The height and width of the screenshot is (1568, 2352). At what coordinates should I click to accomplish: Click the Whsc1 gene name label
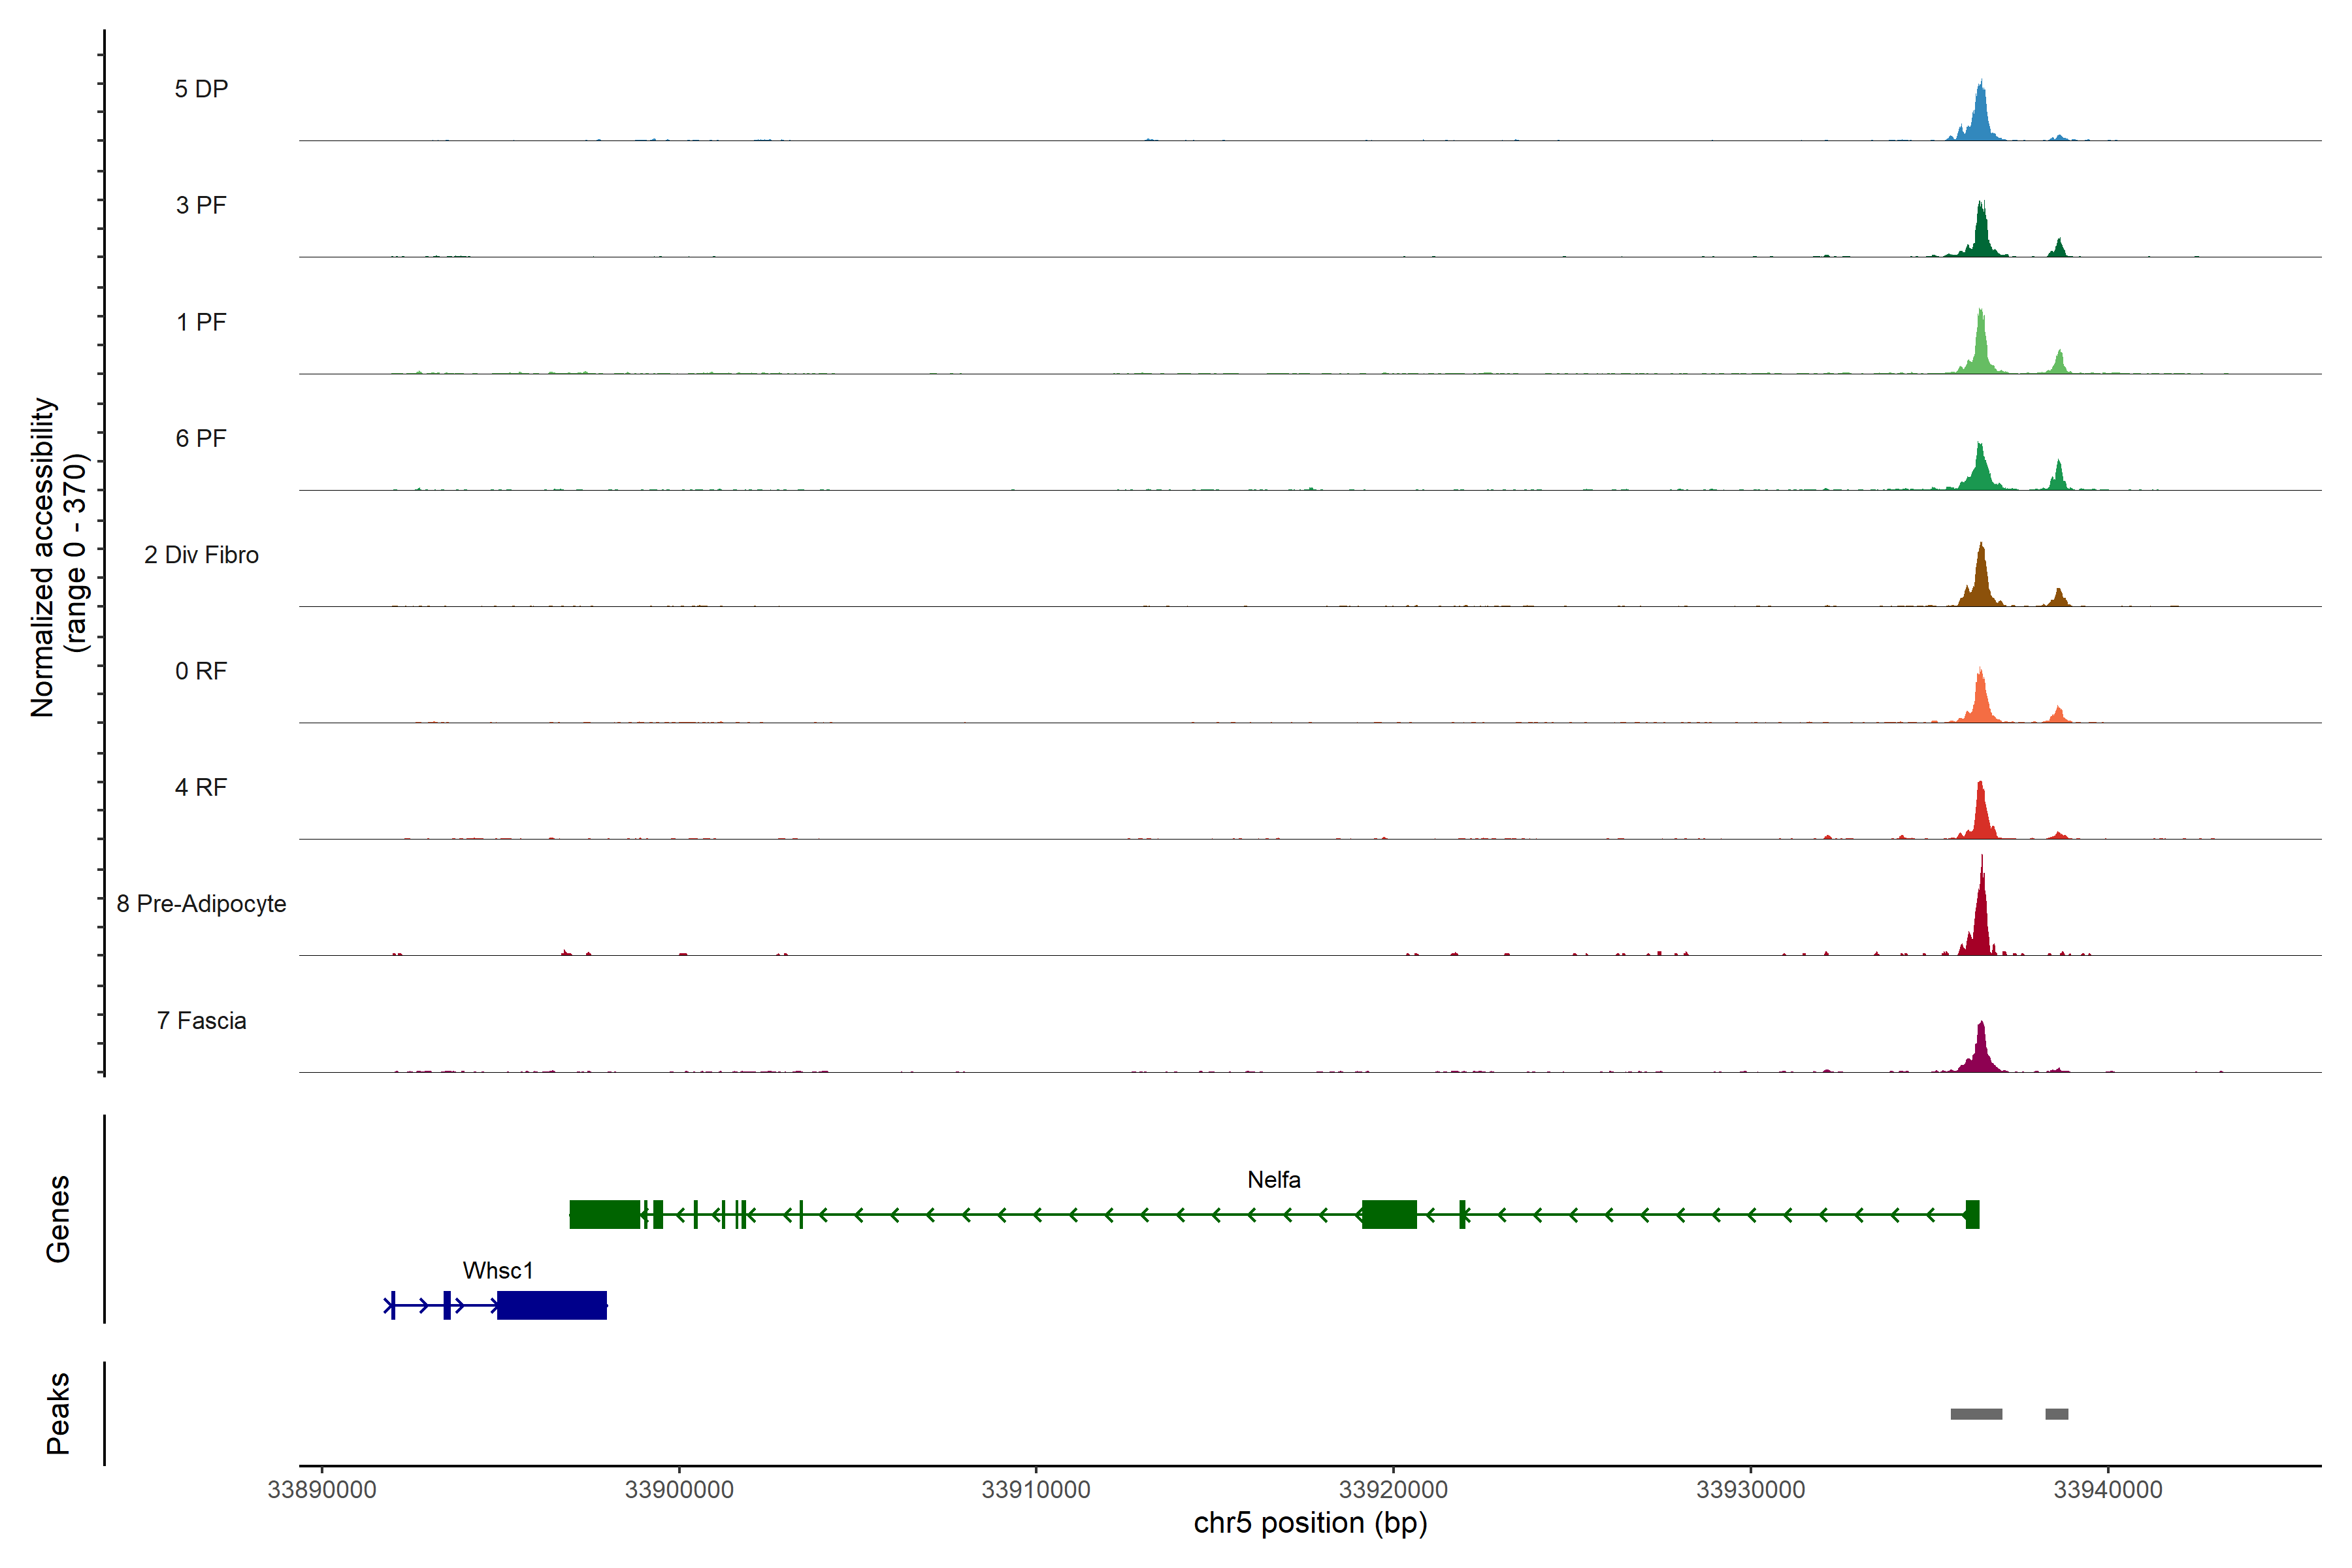tap(498, 1270)
